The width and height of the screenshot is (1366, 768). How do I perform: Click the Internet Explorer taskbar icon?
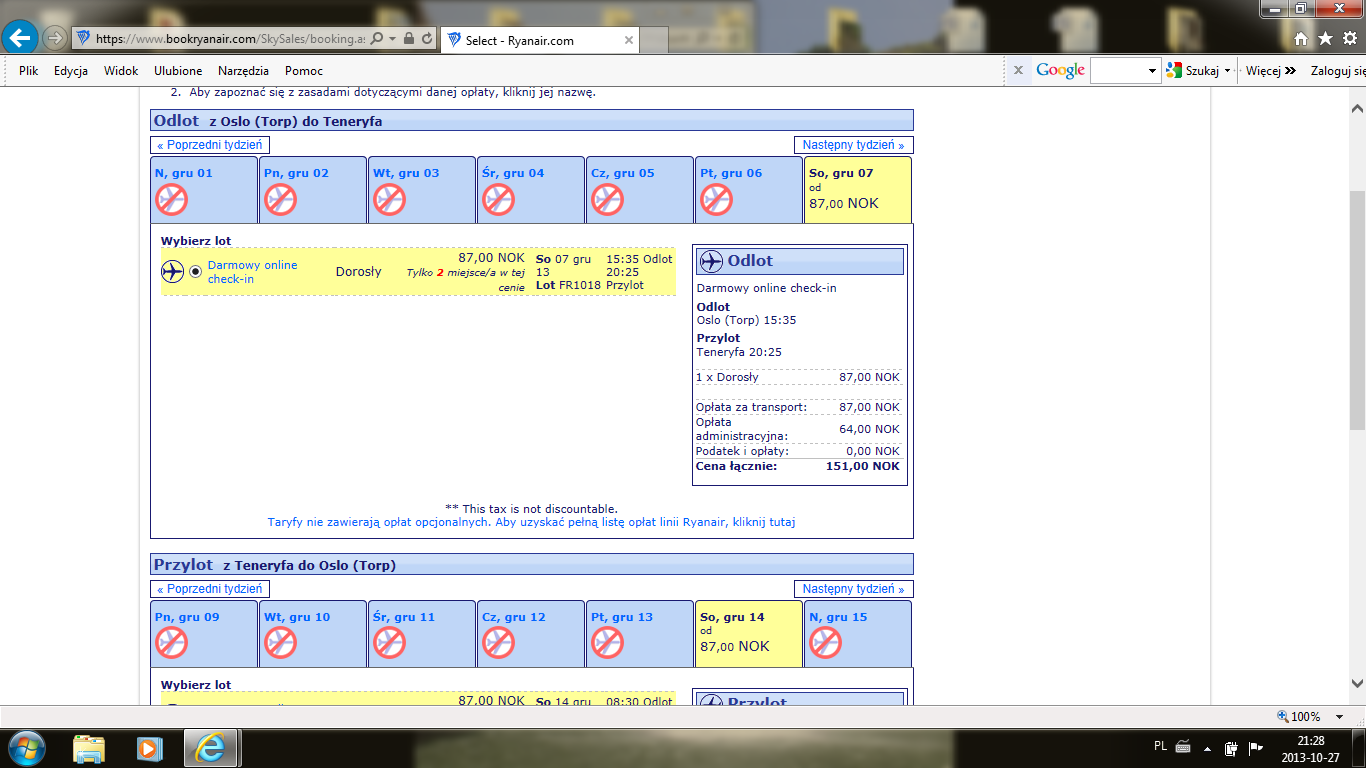click(211, 748)
